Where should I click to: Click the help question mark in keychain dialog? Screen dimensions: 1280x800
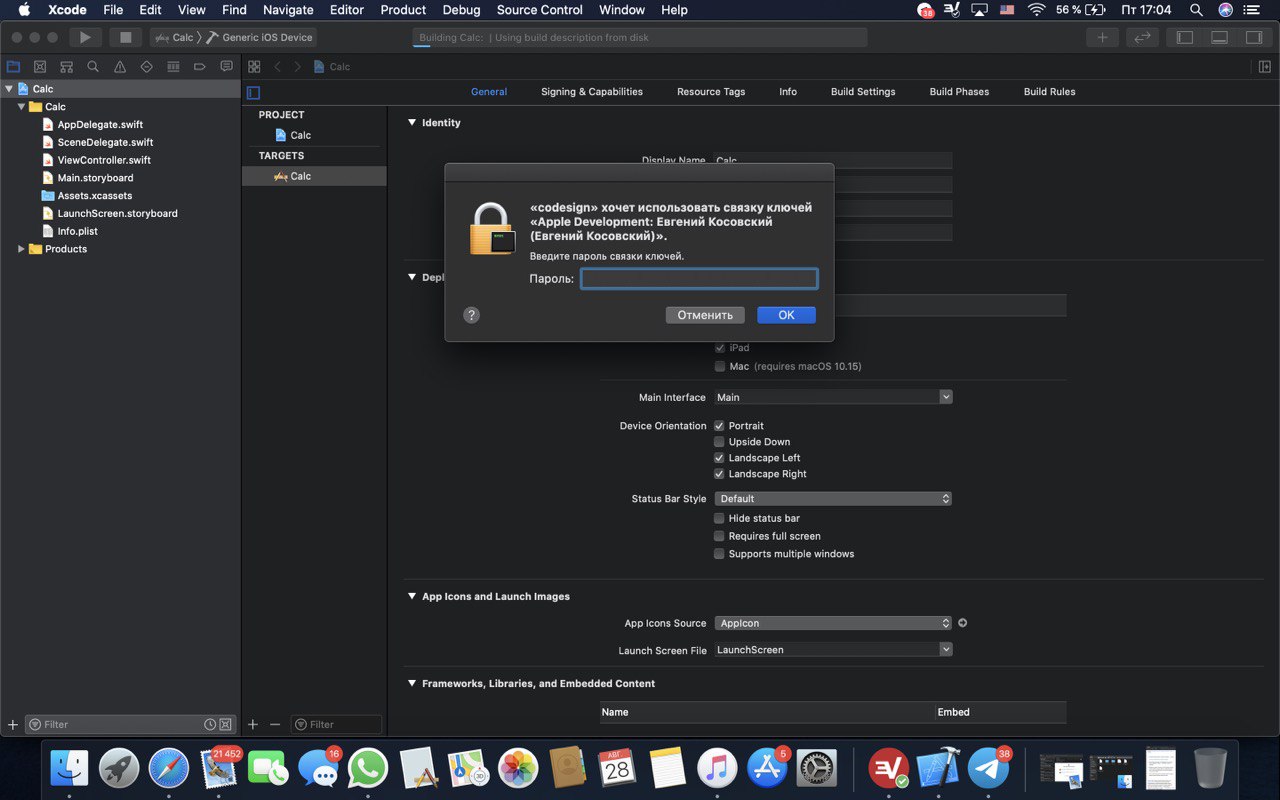(472, 315)
